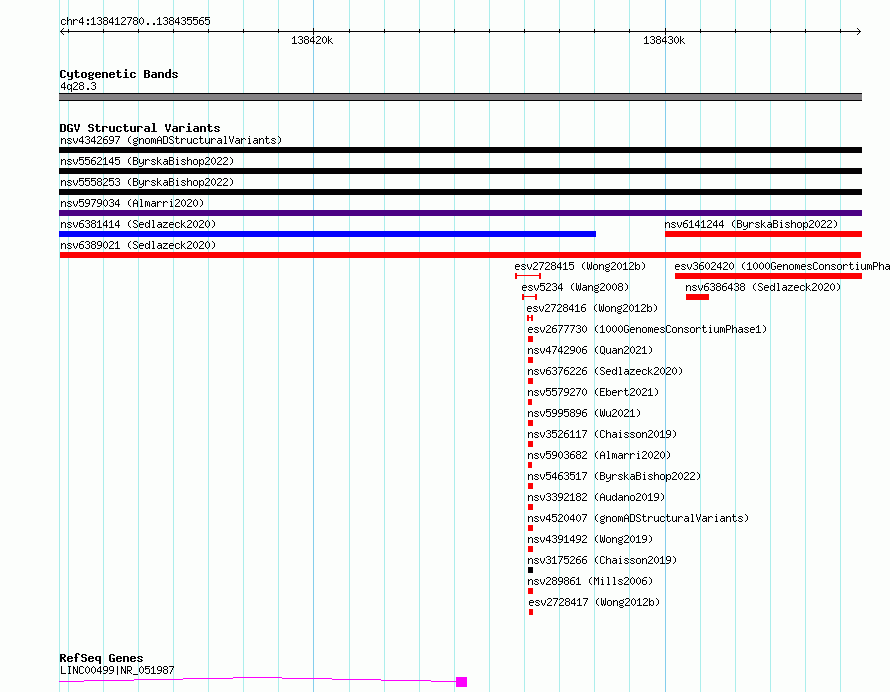Screen dimensions: 890x692
Task: Click nsv5463517 ByrskaBishop2022 label
Action: coord(614,476)
